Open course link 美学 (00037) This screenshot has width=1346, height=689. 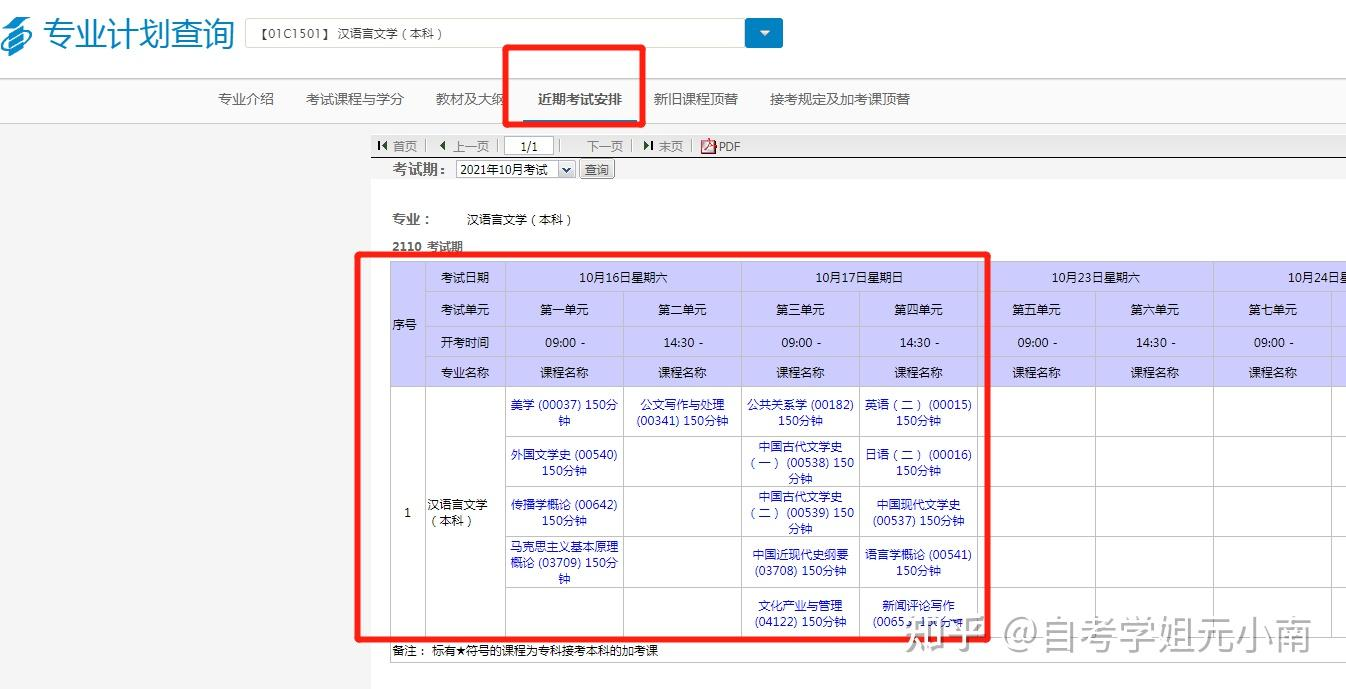564,412
